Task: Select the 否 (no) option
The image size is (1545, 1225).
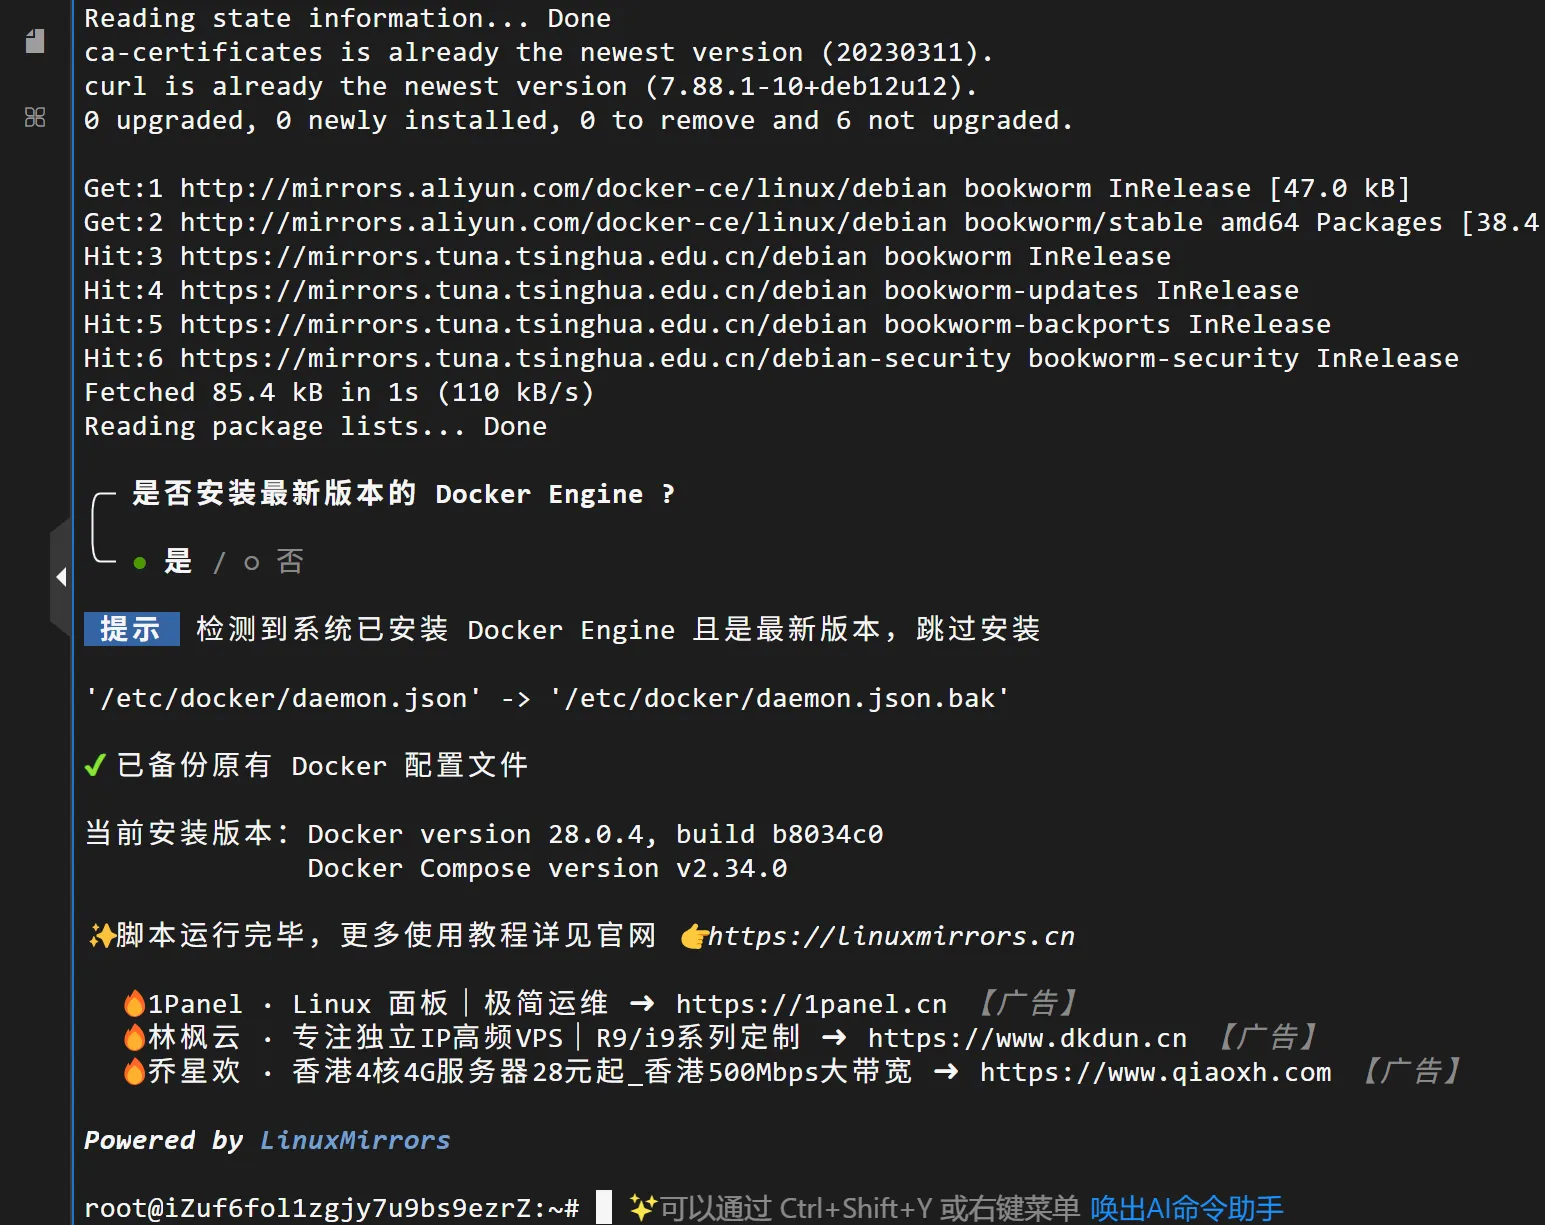Action: pos(289,562)
